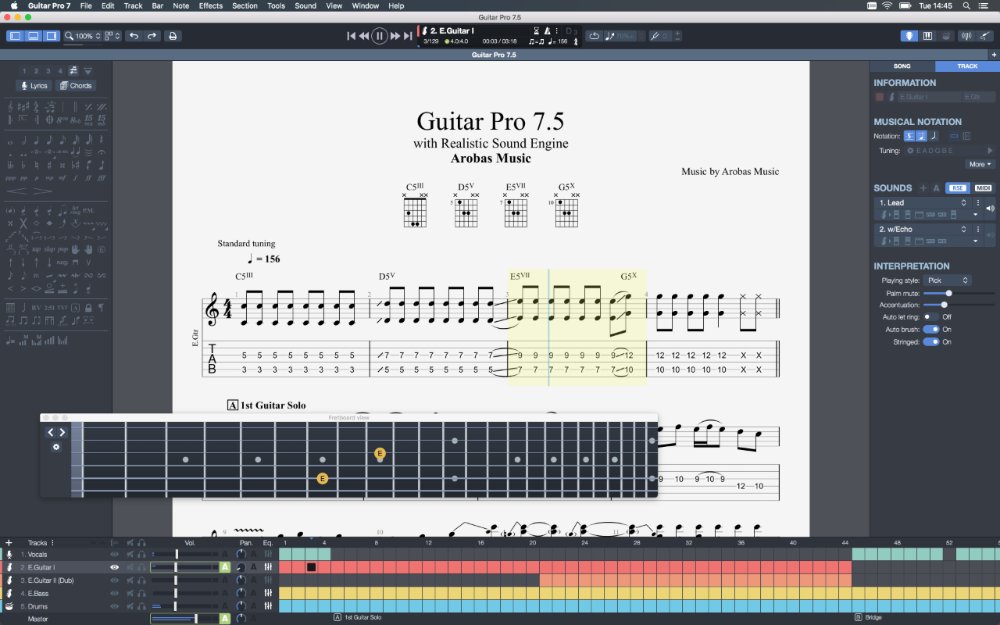Expand the More notation options
Screen dimensions: 1000x625
pyautogui.click(x=979, y=164)
